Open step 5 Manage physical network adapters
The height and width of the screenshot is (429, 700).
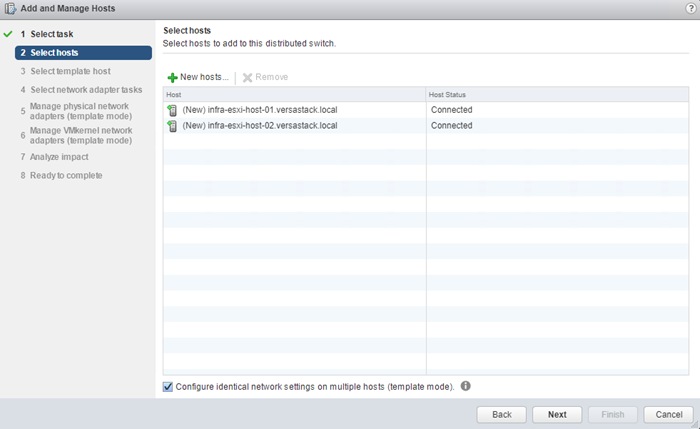(x=76, y=111)
